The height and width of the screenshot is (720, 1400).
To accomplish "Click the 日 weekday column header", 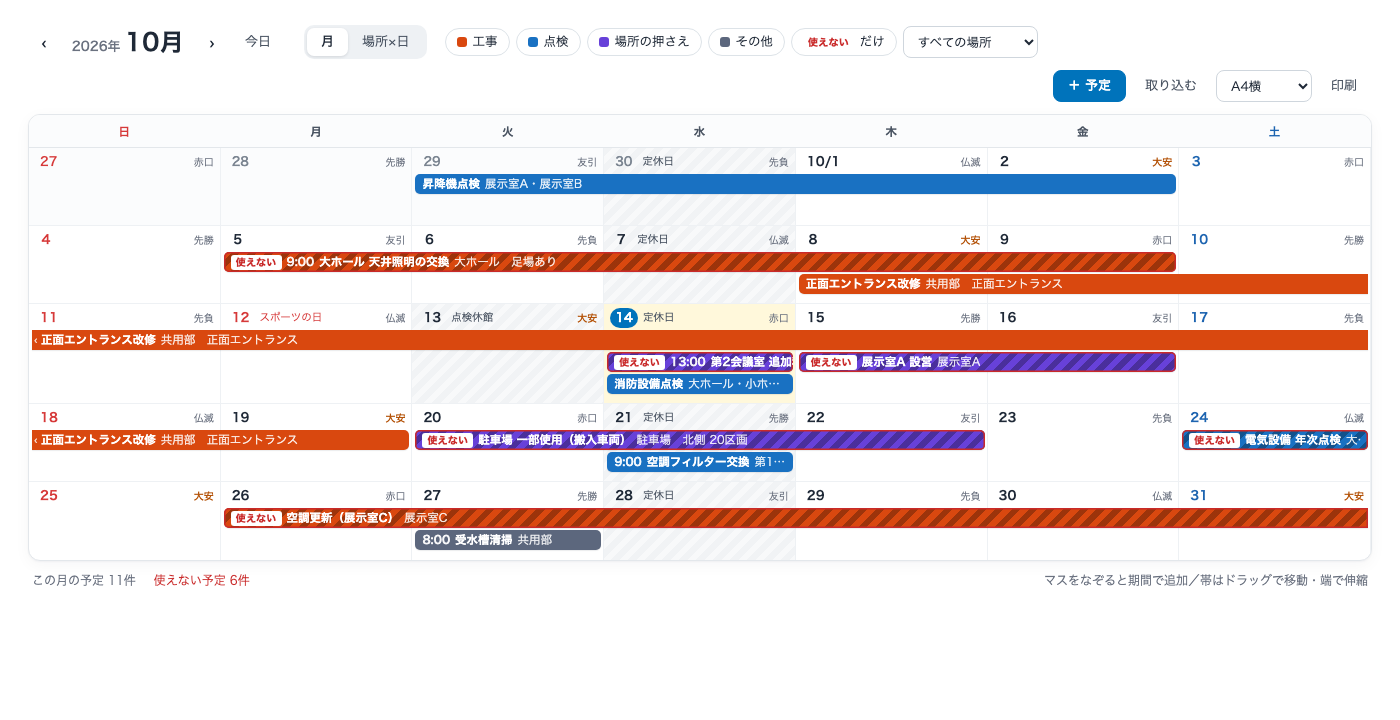I will 124,132.
